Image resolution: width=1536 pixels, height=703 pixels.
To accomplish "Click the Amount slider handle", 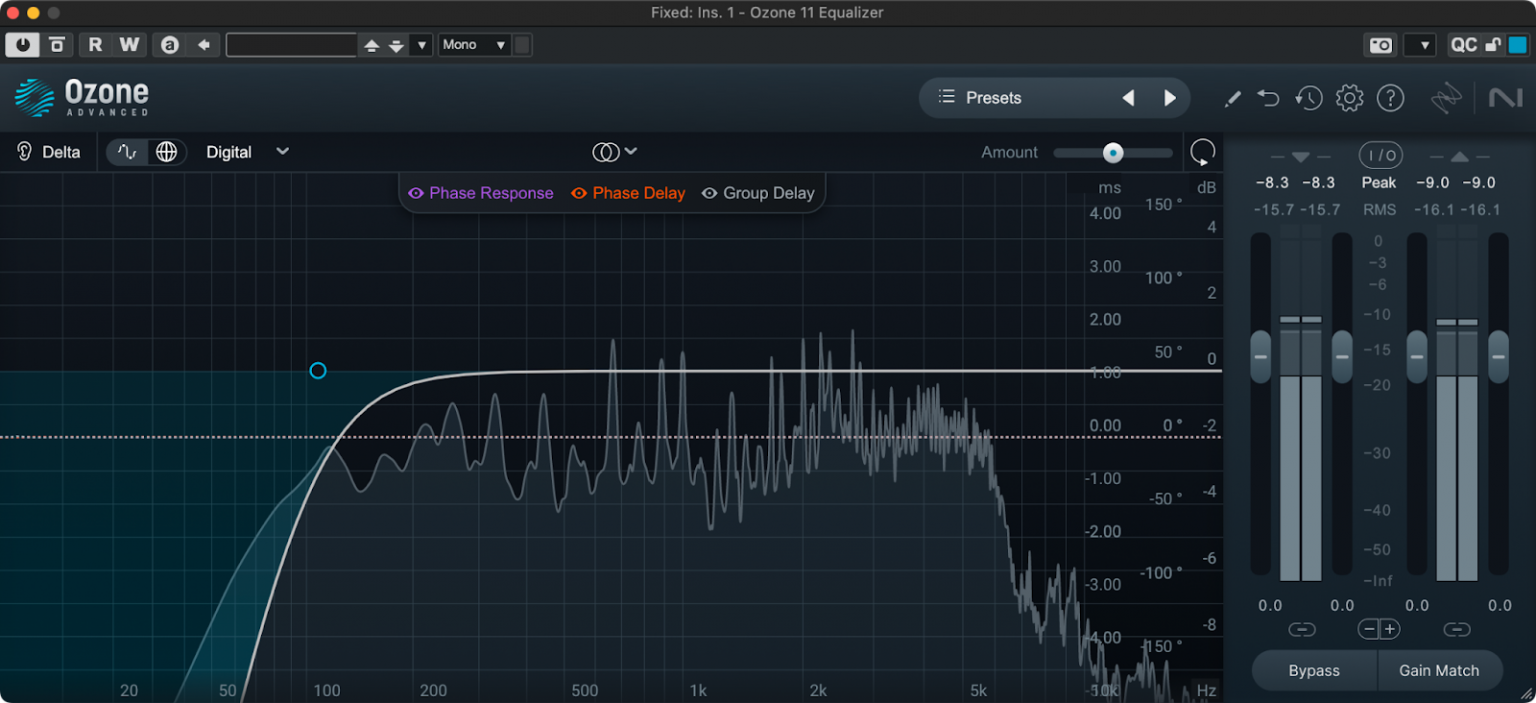I will [x=1113, y=153].
